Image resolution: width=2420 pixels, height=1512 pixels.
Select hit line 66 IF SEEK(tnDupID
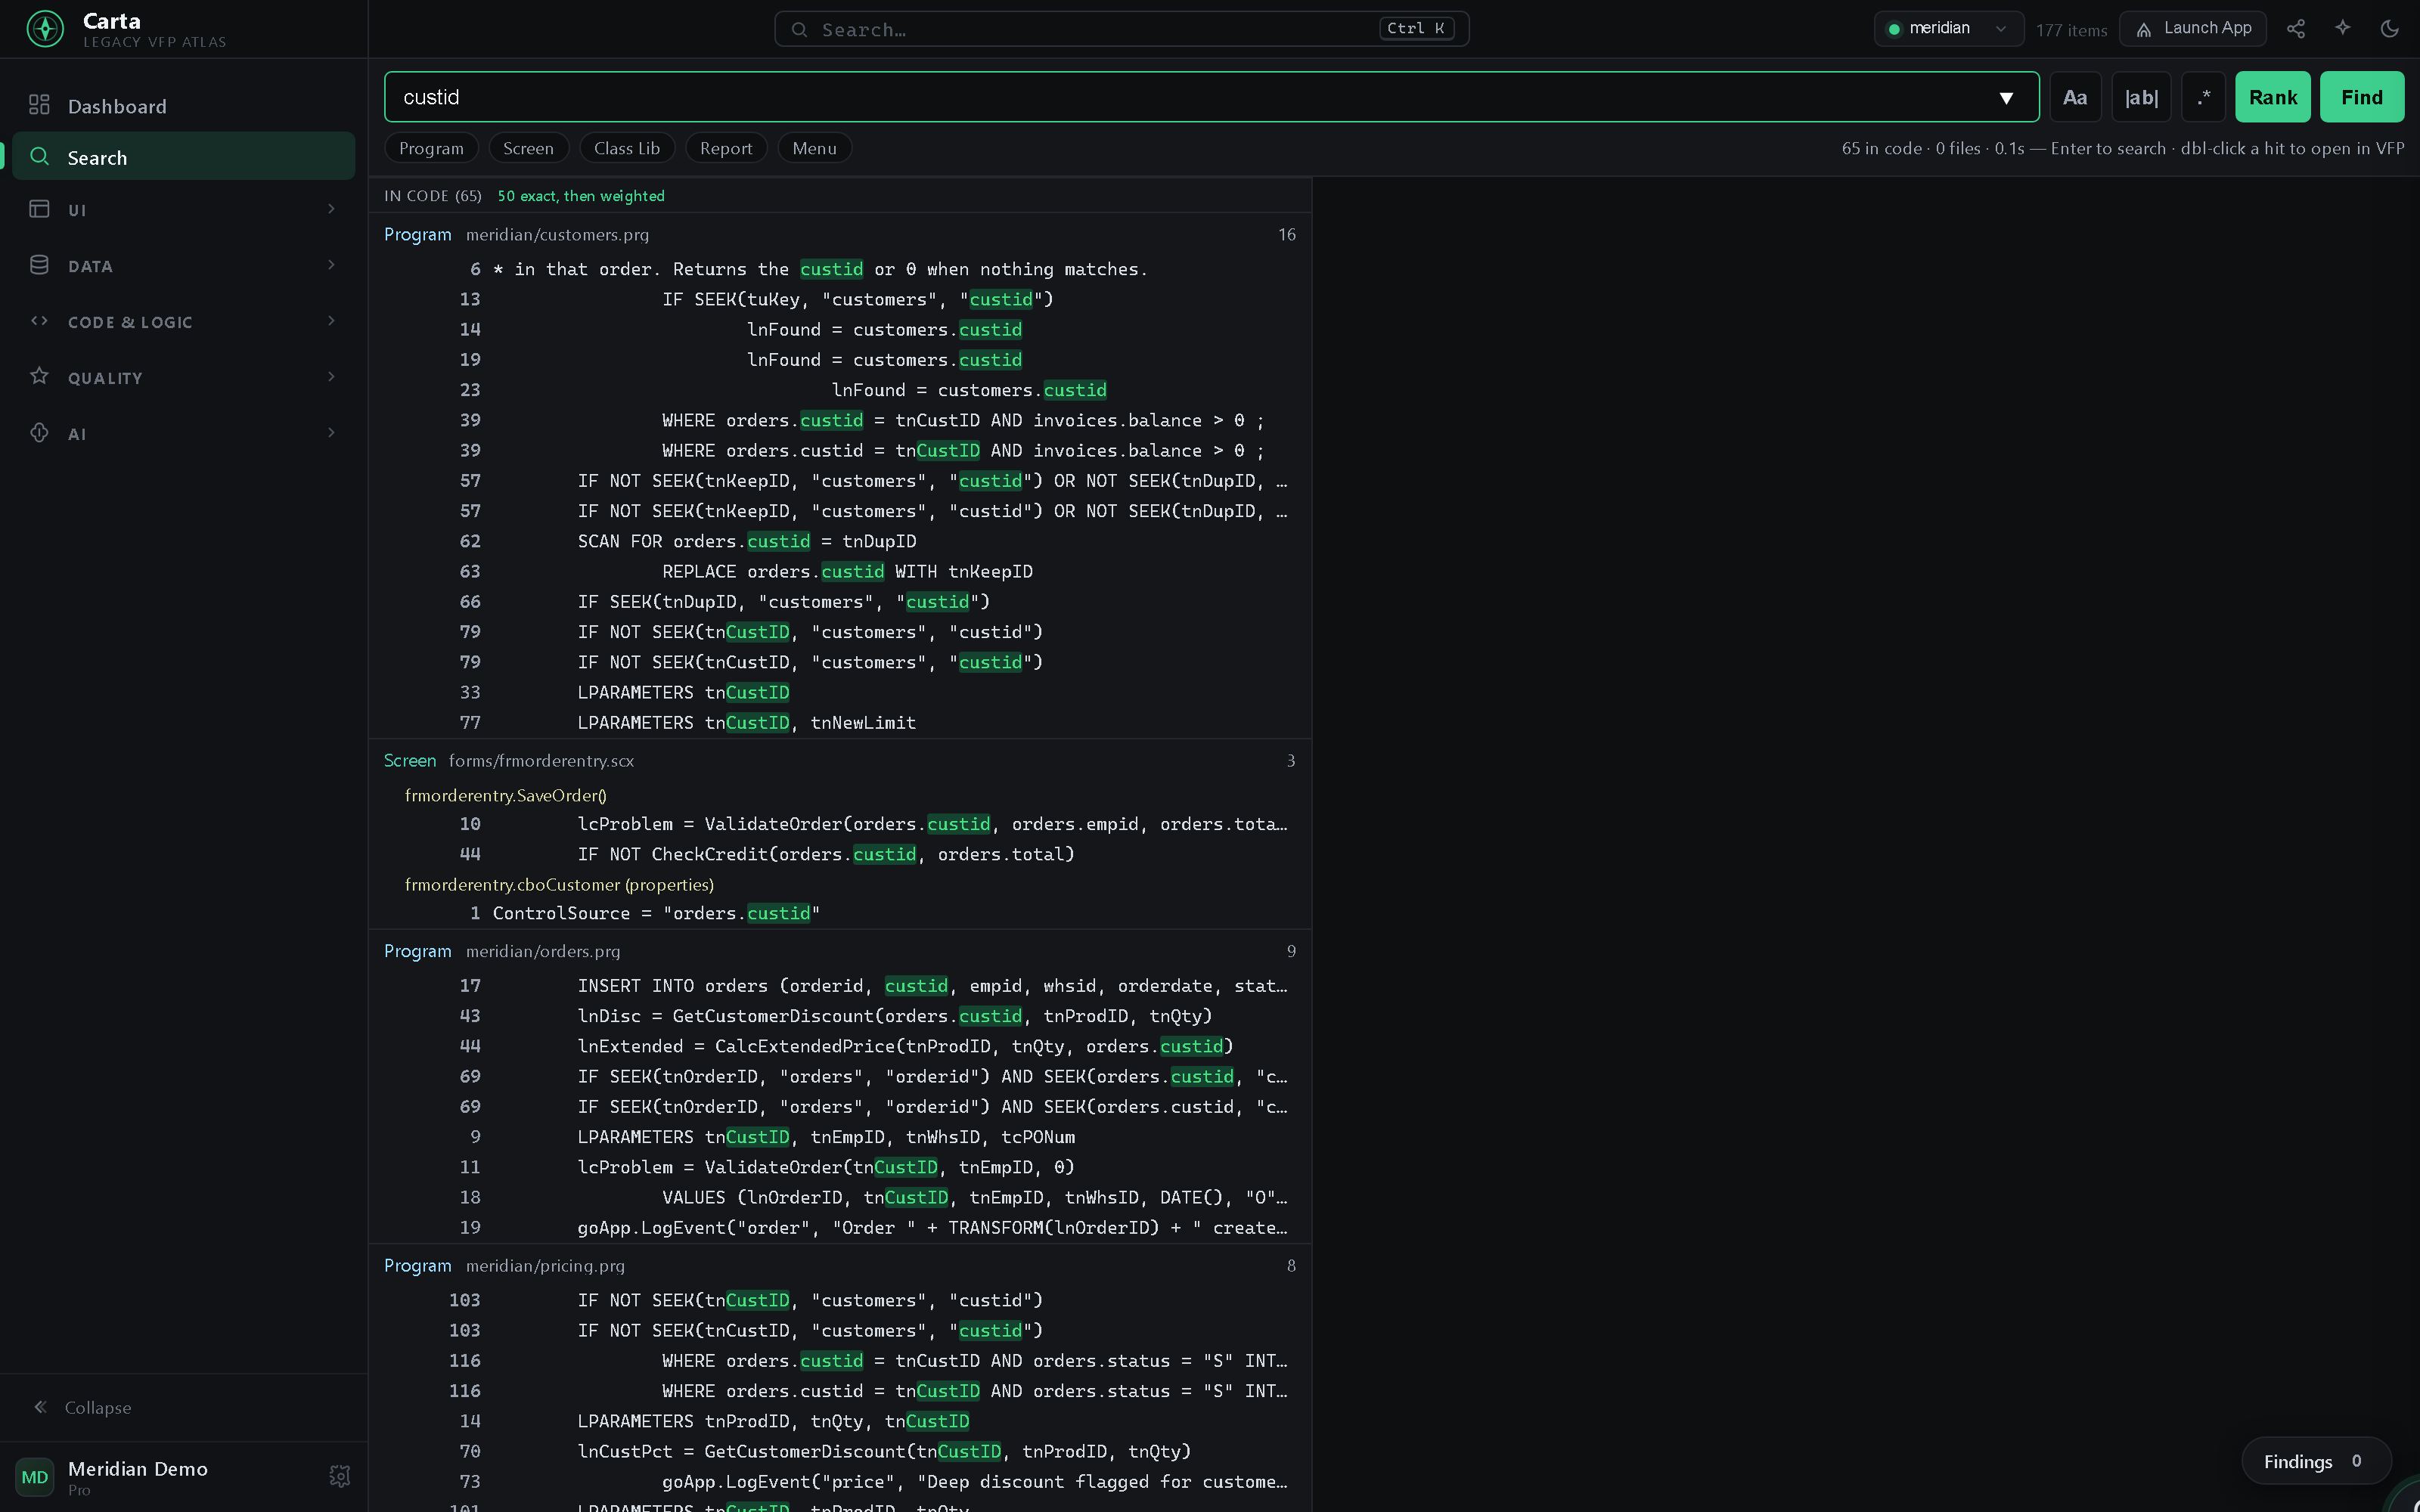coord(840,602)
